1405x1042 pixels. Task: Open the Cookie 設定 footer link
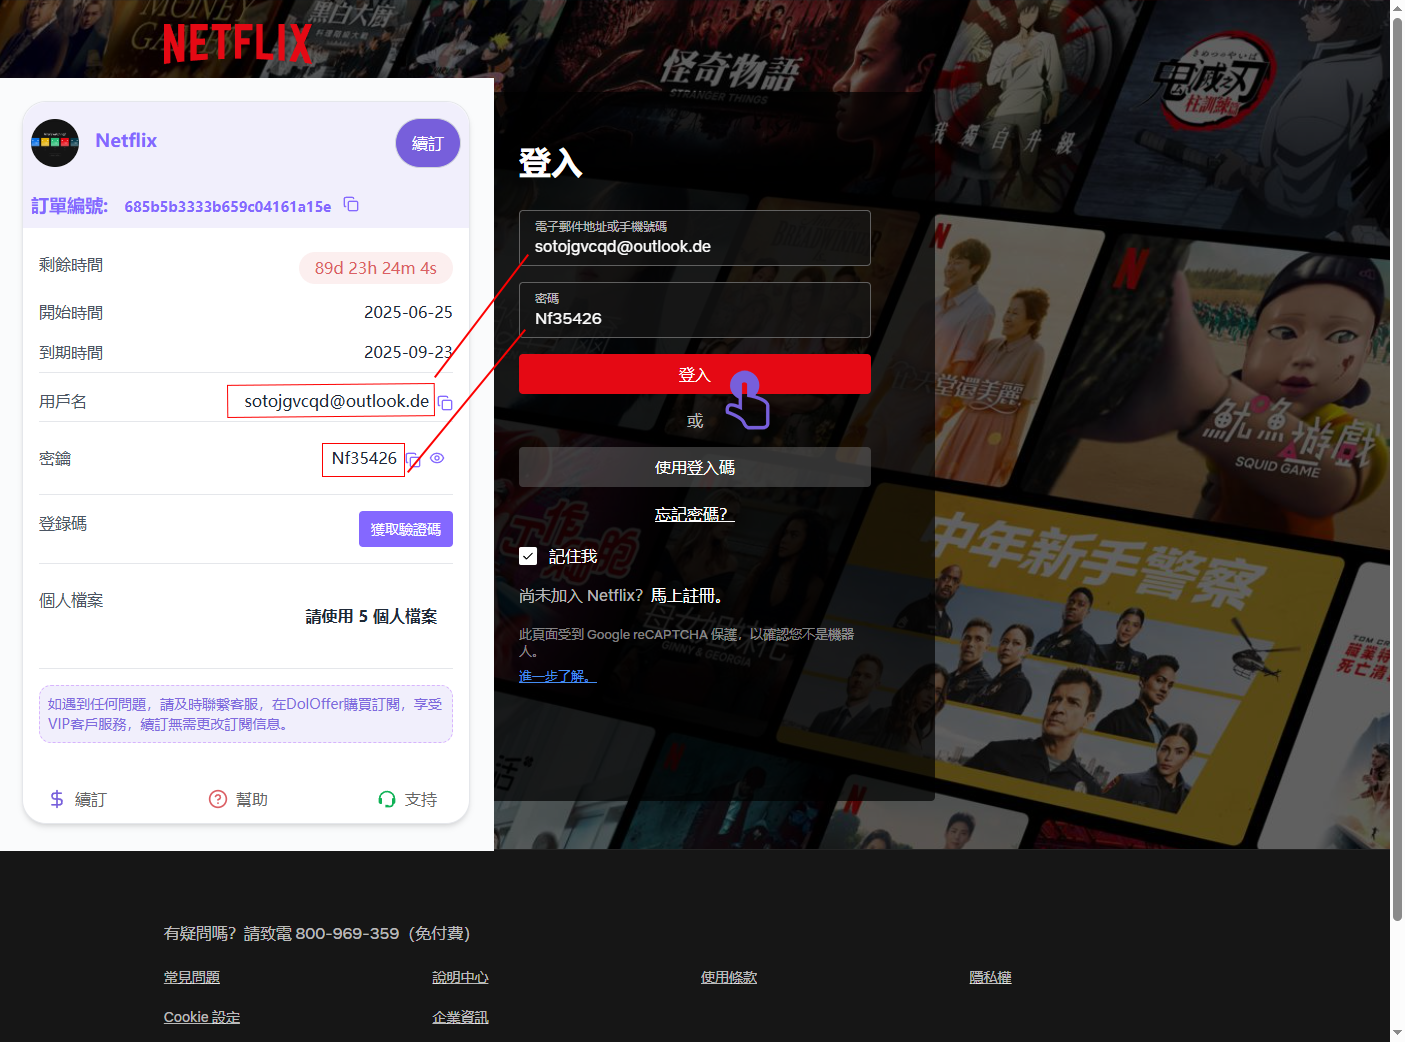(202, 1017)
